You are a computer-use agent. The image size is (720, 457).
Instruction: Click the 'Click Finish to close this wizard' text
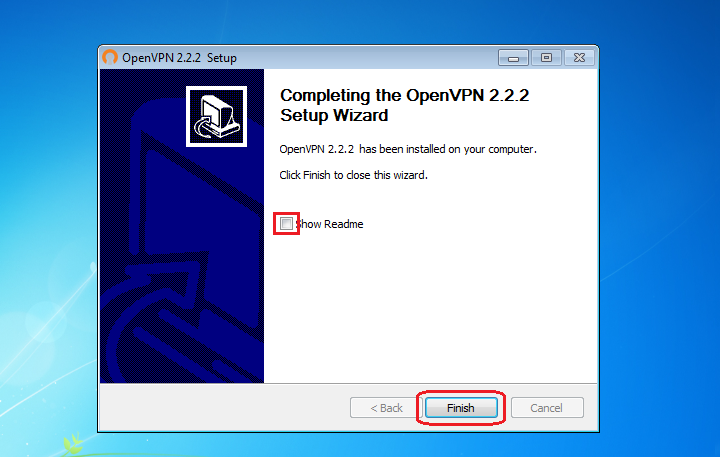click(x=354, y=175)
